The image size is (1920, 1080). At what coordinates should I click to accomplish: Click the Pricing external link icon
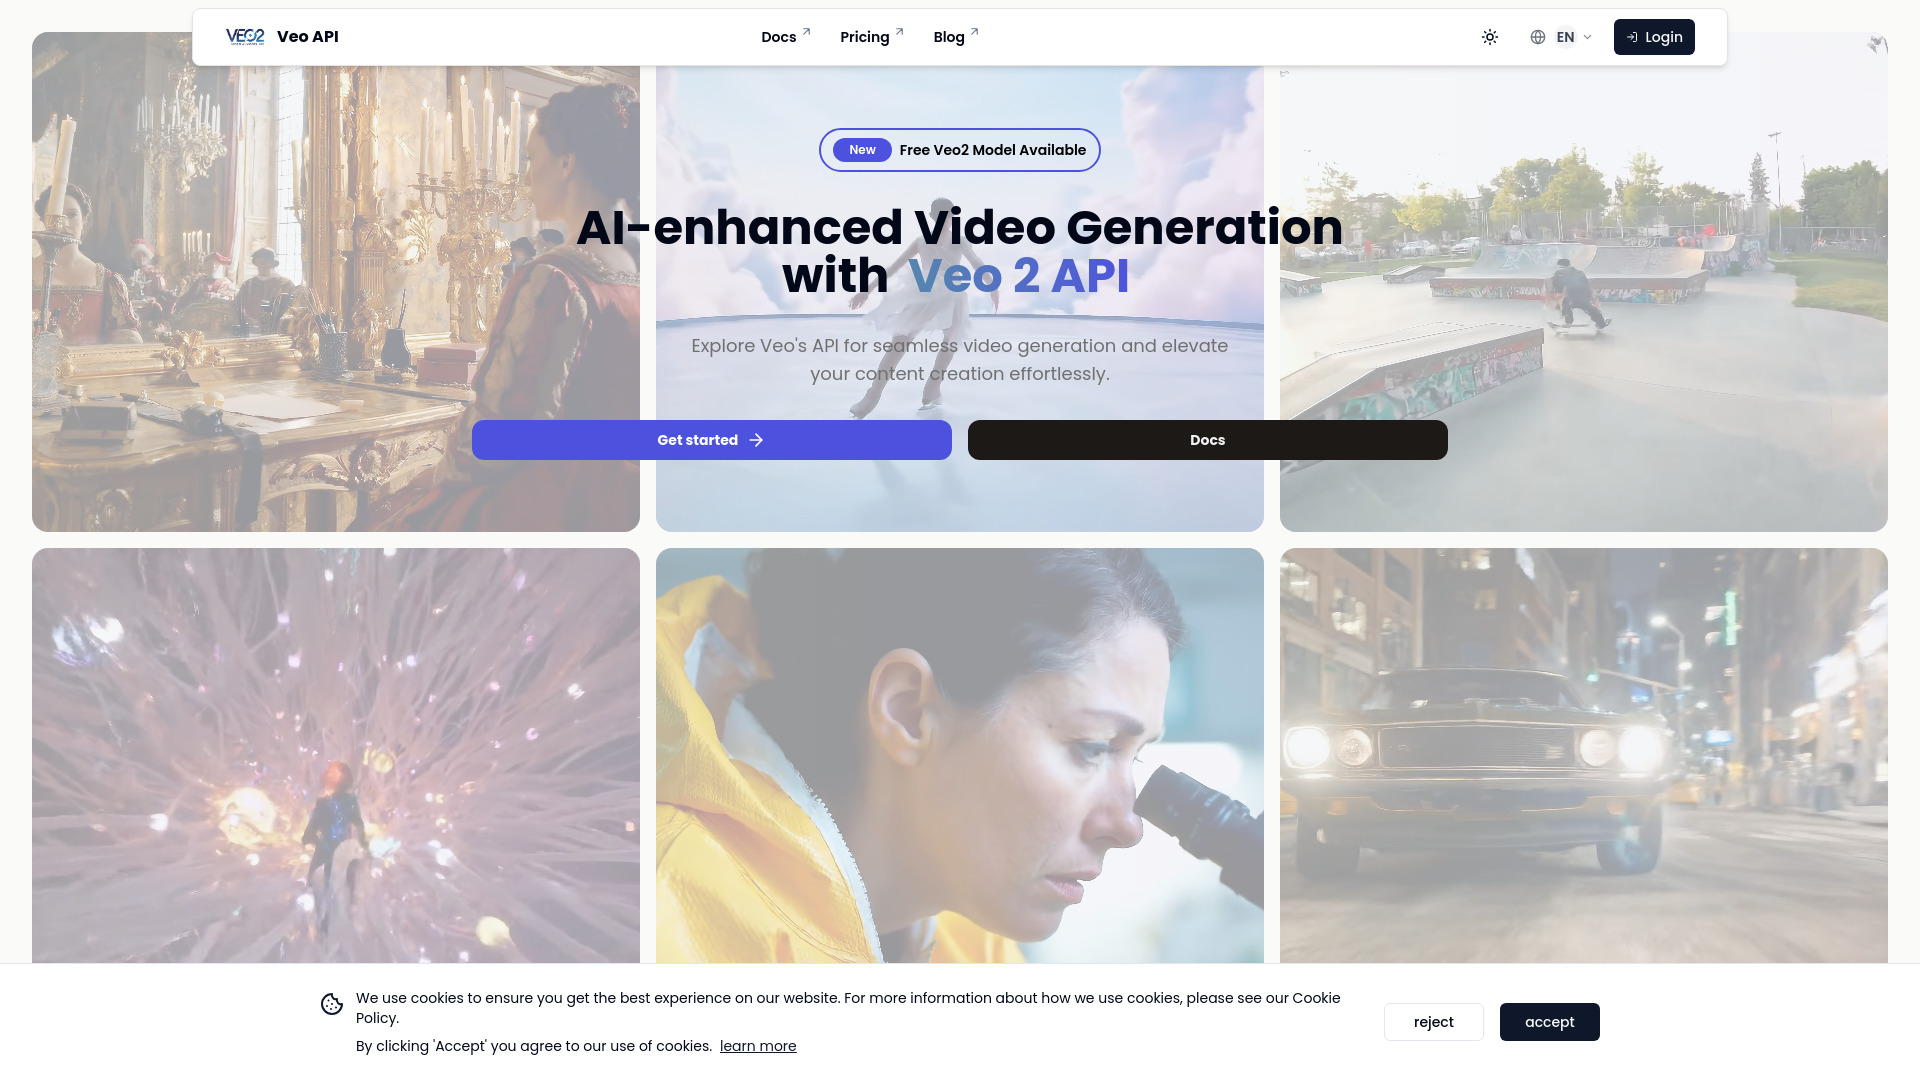(x=898, y=30)
